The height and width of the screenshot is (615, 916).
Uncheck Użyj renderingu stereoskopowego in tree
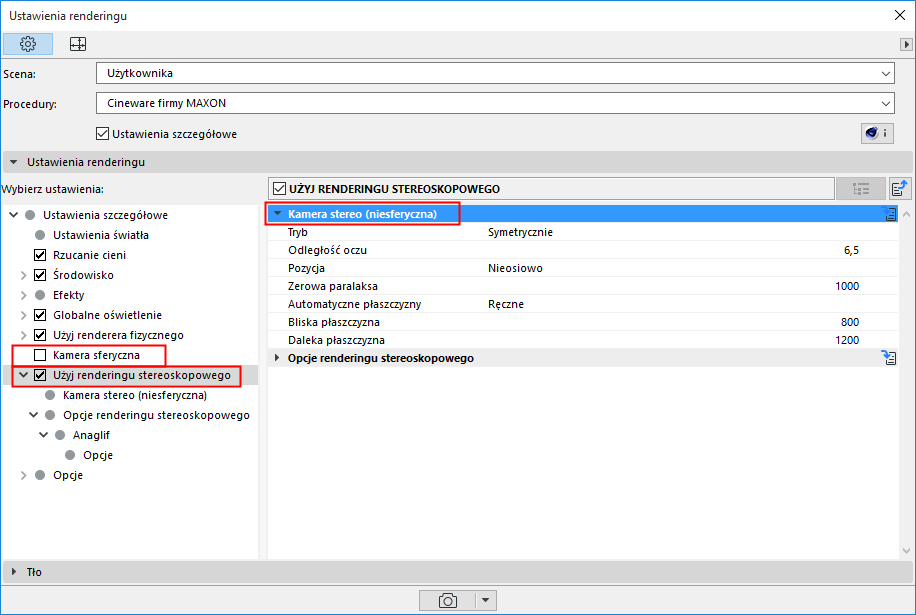click(x=40, y=375)
